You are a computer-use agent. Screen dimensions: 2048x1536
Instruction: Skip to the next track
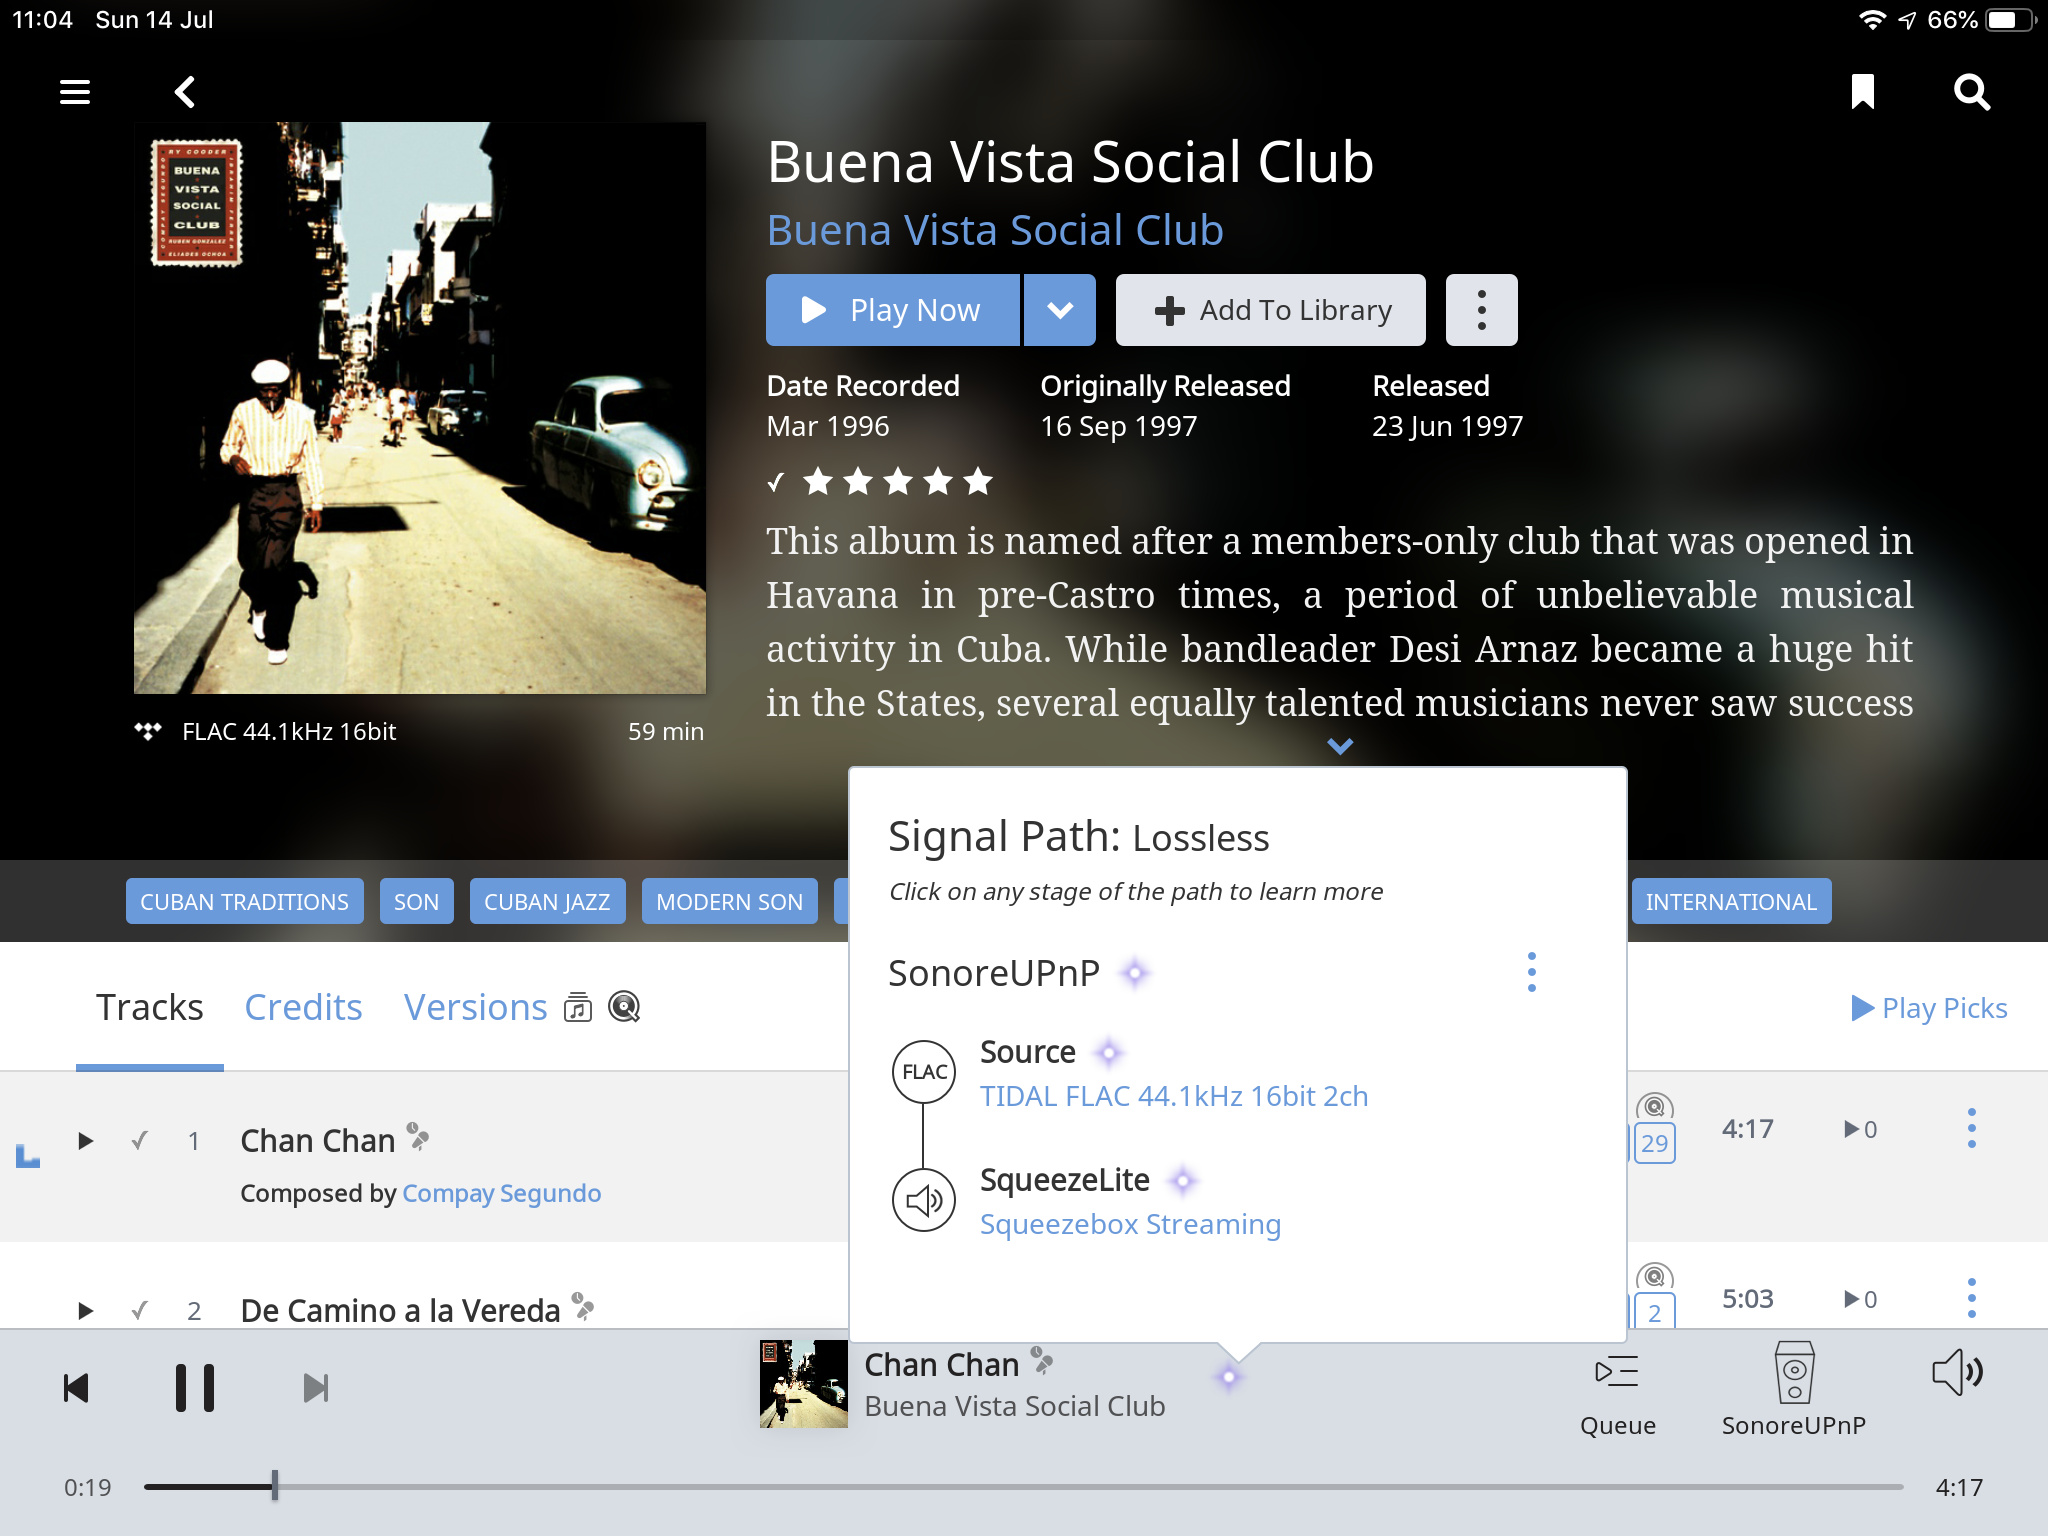tap(316, 1388)
